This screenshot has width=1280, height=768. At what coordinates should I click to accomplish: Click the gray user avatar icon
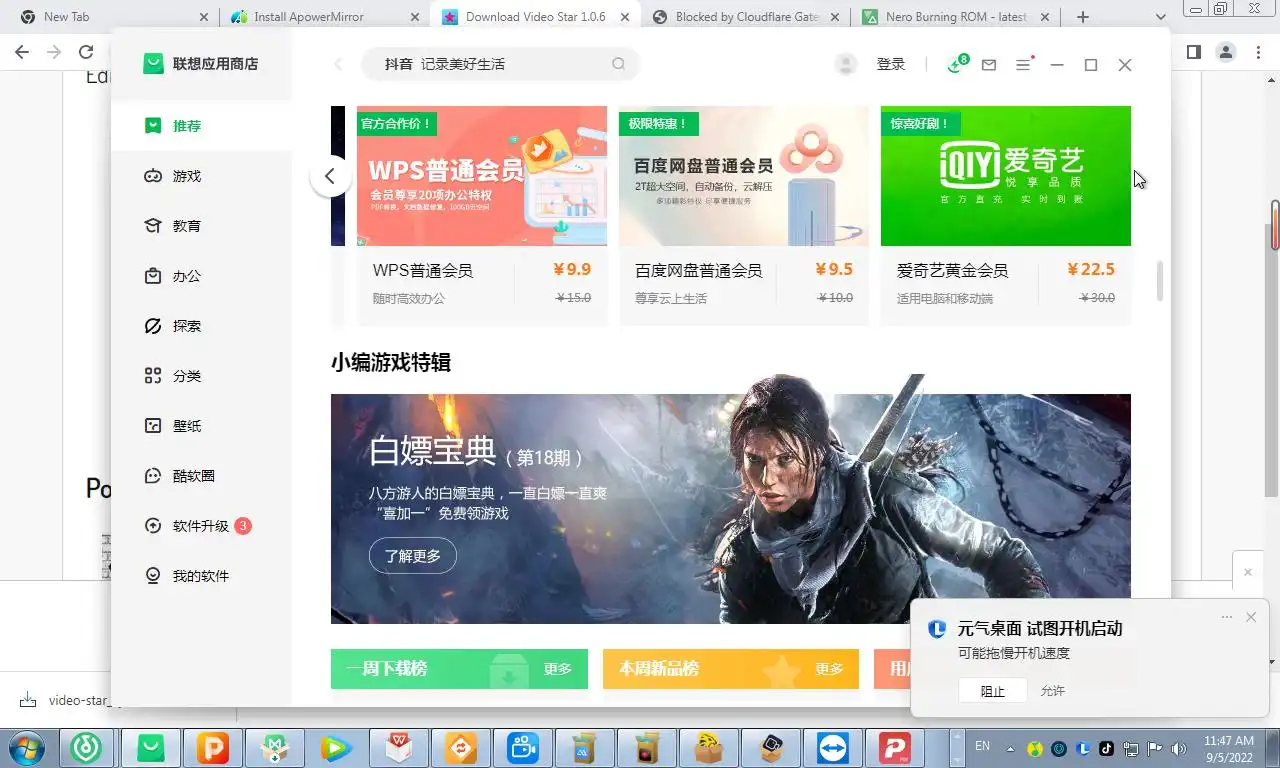[x=846, y=64]
